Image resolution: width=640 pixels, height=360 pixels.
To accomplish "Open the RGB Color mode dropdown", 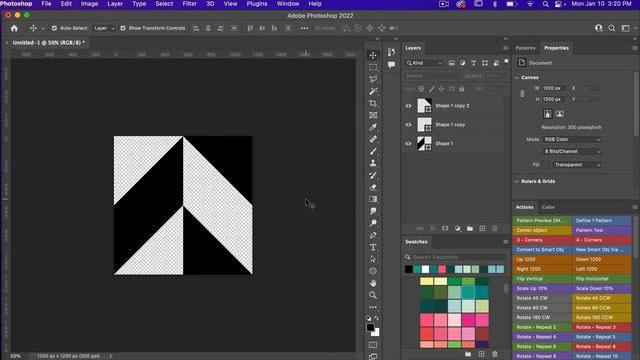I will pyautogui.click(x=572, y=139).
